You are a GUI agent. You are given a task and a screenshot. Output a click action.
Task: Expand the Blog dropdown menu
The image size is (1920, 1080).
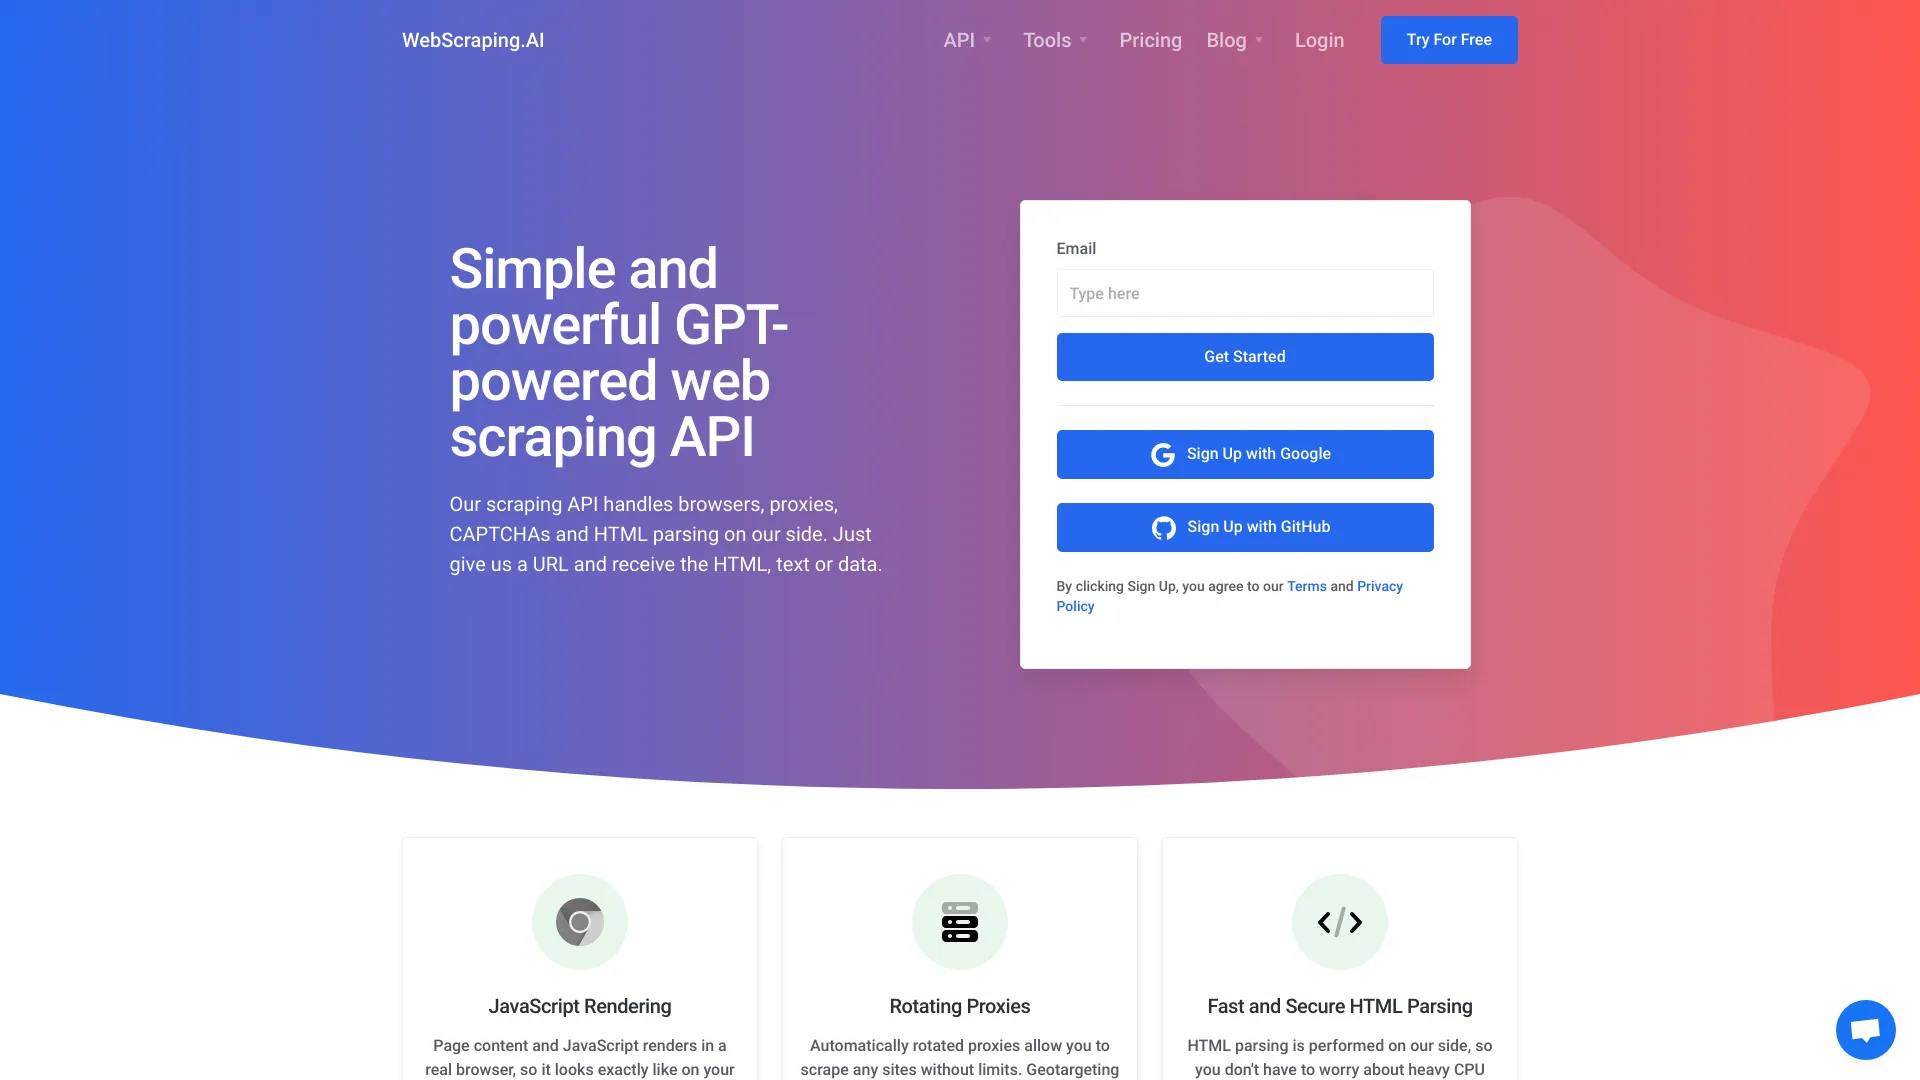1233,40
